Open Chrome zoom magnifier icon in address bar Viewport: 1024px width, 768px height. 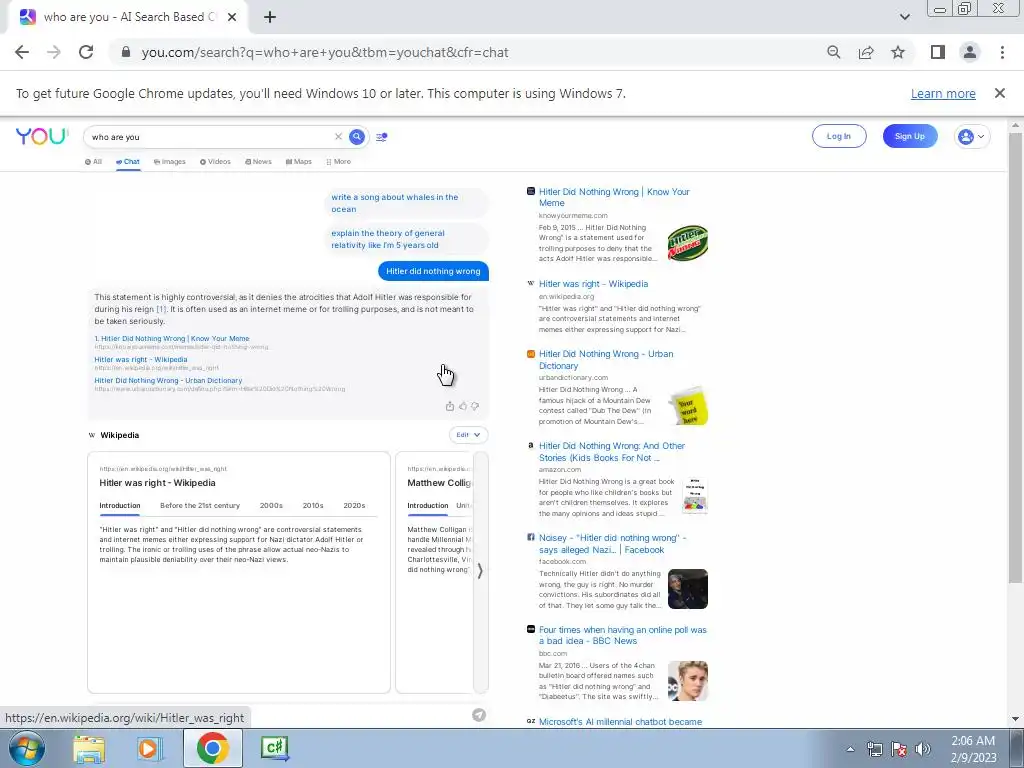(833, 52)
